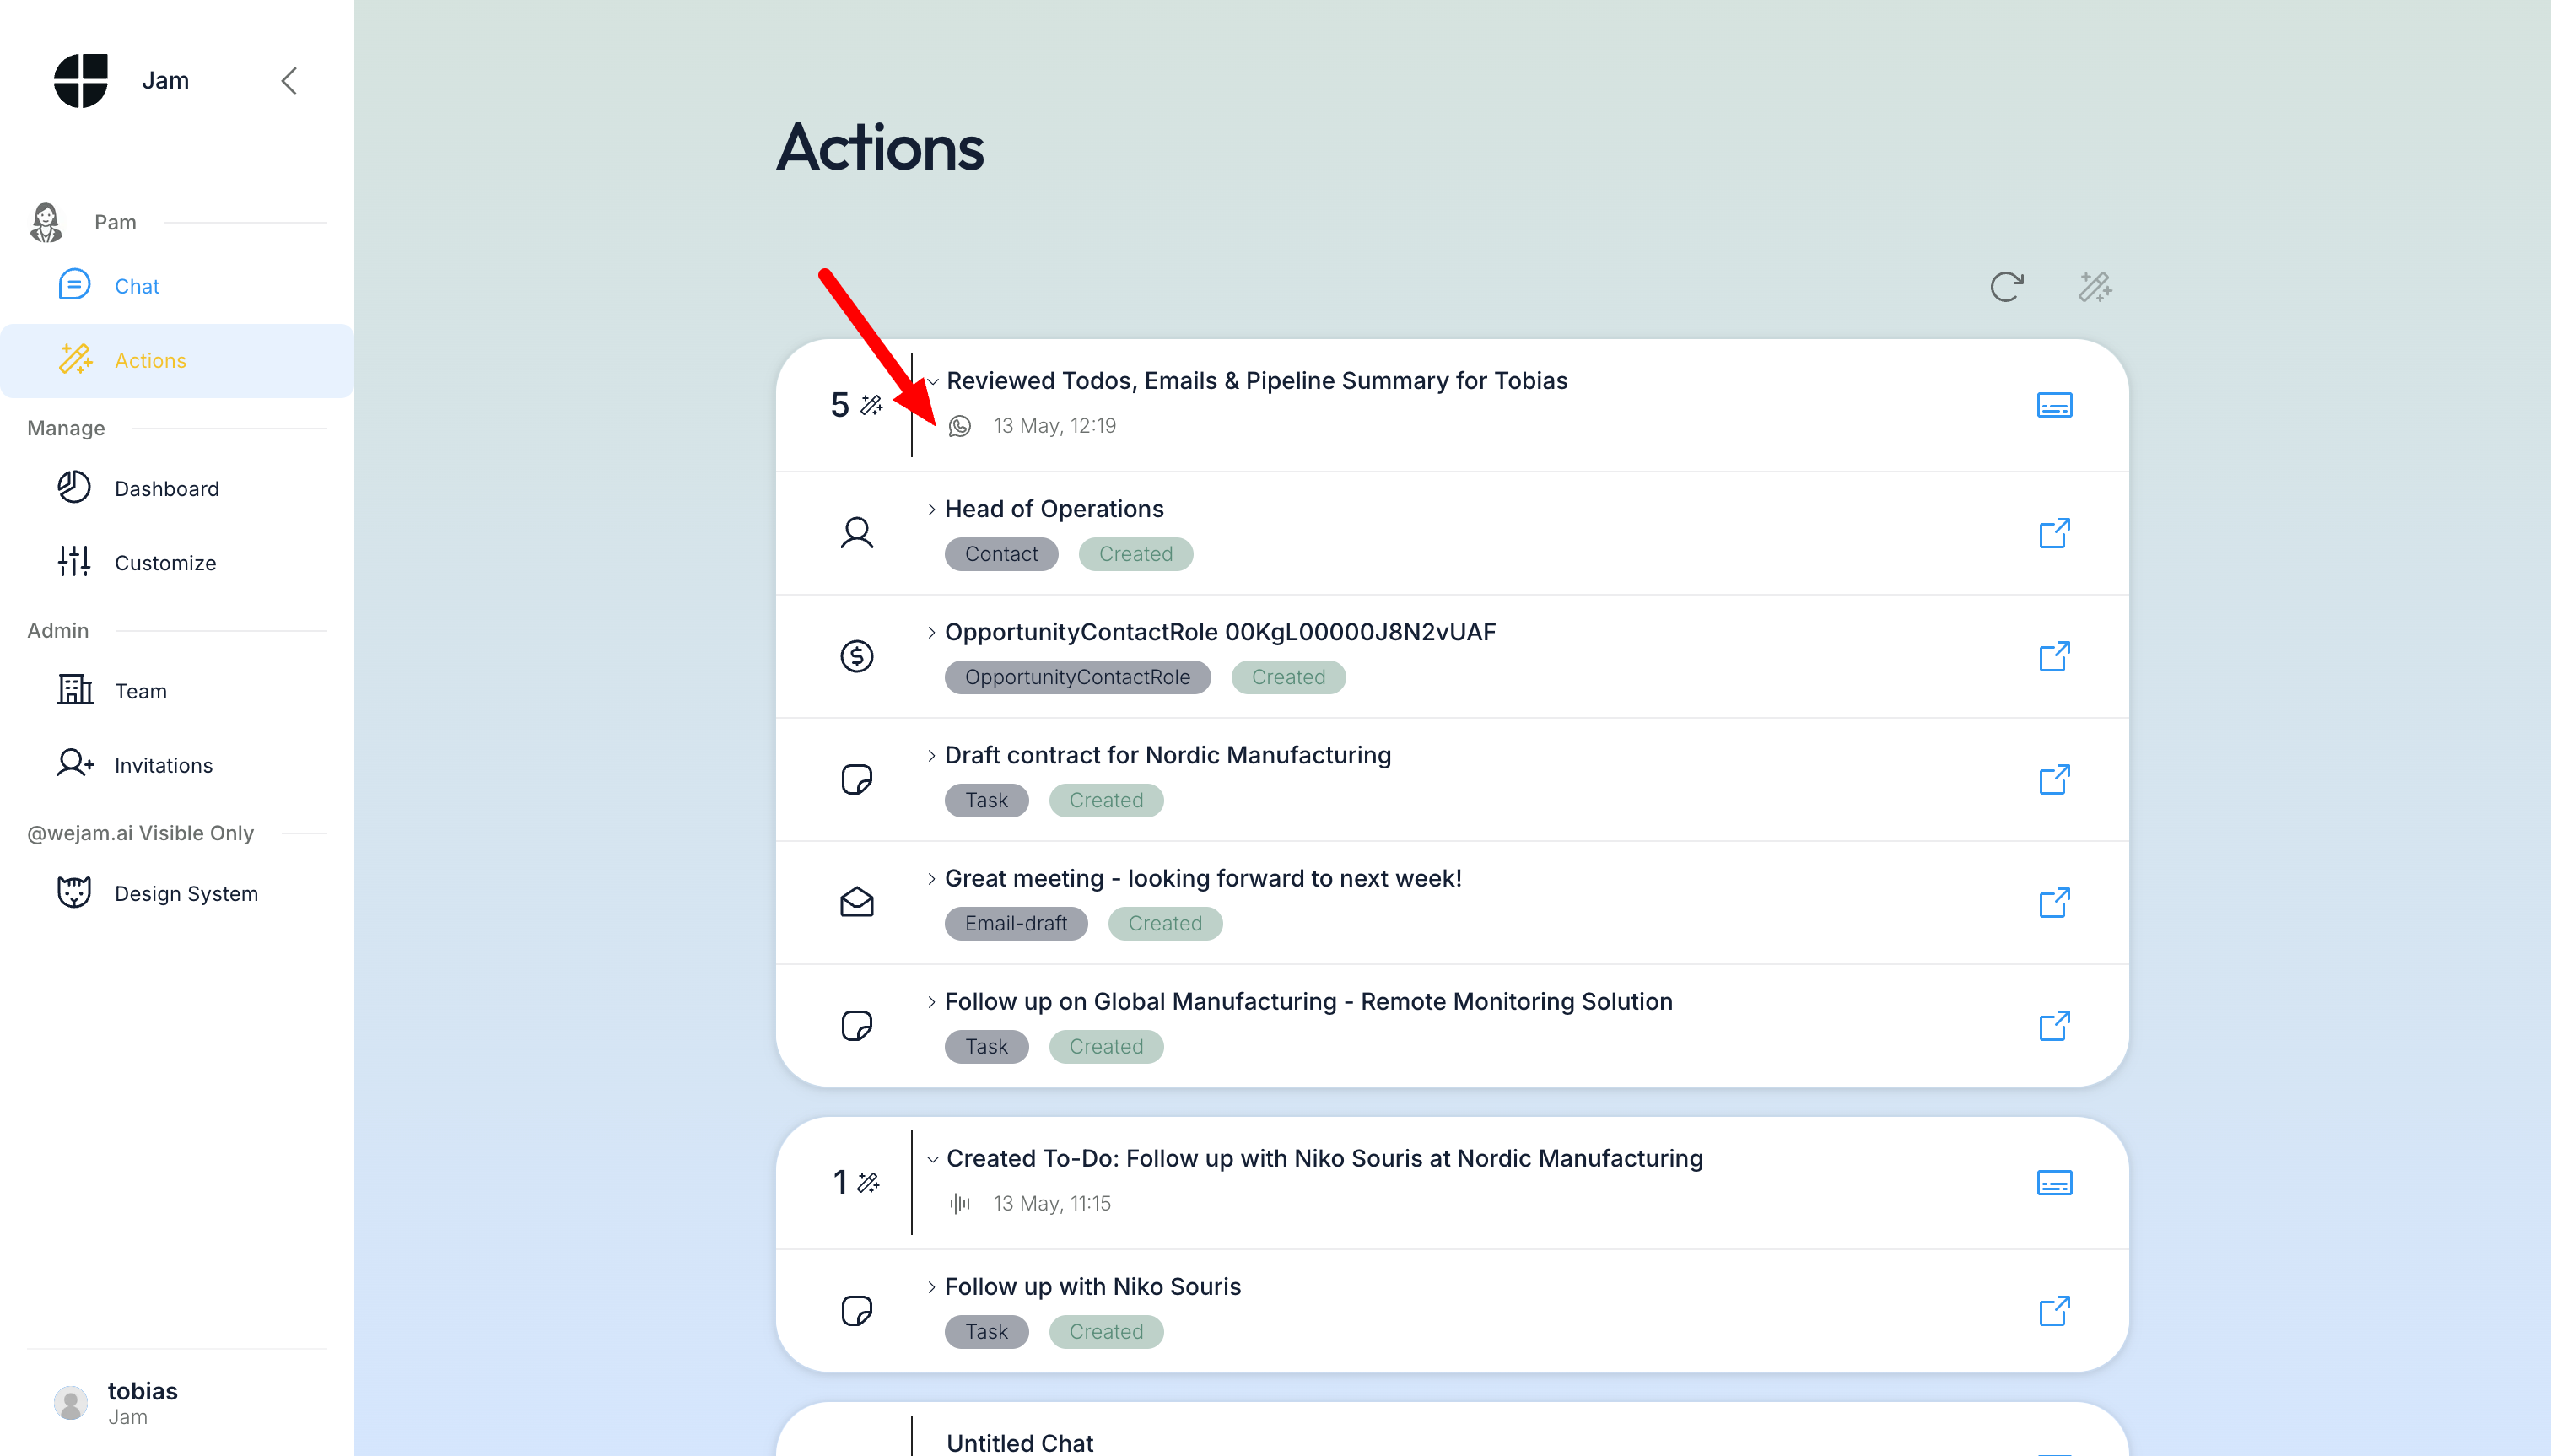
Task: Click the Email-draft tag
Action: click(1016, 923)
